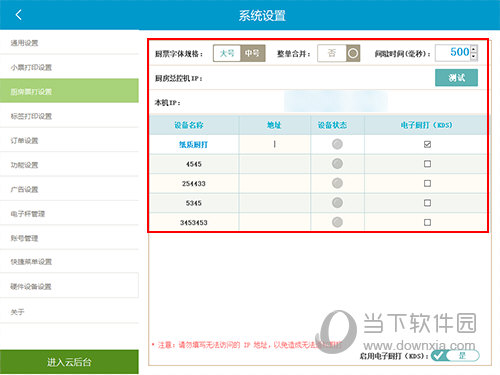This screenshot has height=375, width=500.
Task: Open 功能设置 in the sidebar
Action: coord(69,164)
